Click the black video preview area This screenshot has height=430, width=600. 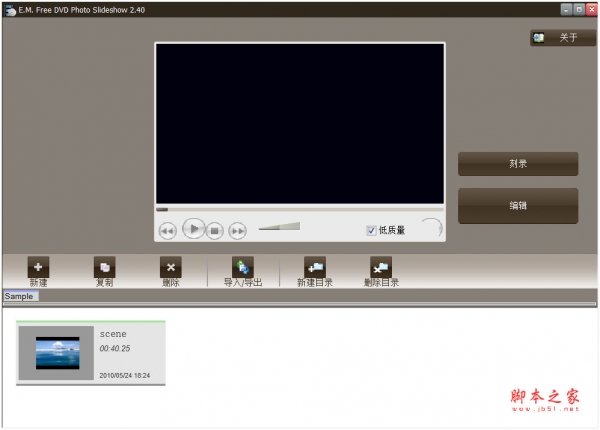click(x=300, y=124)
